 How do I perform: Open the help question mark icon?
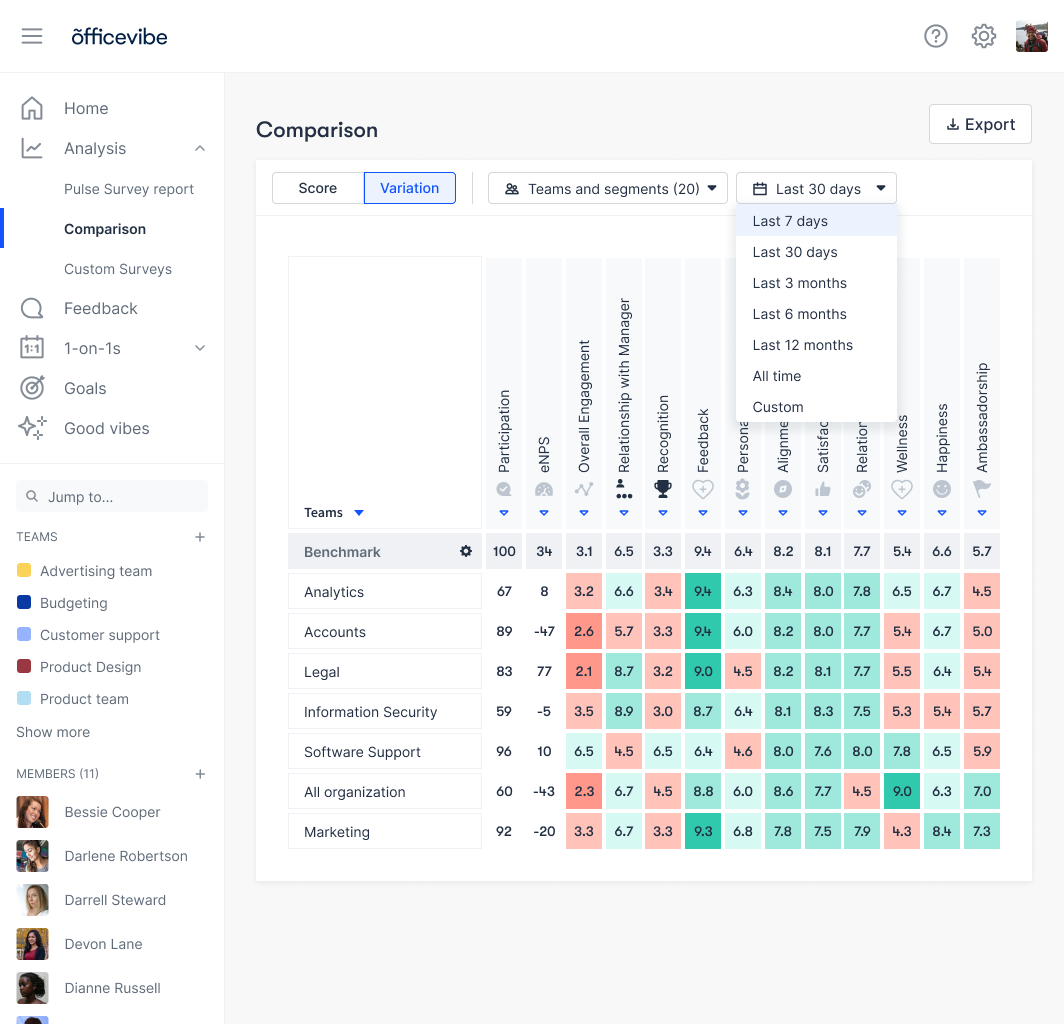[x=936, y=36]
